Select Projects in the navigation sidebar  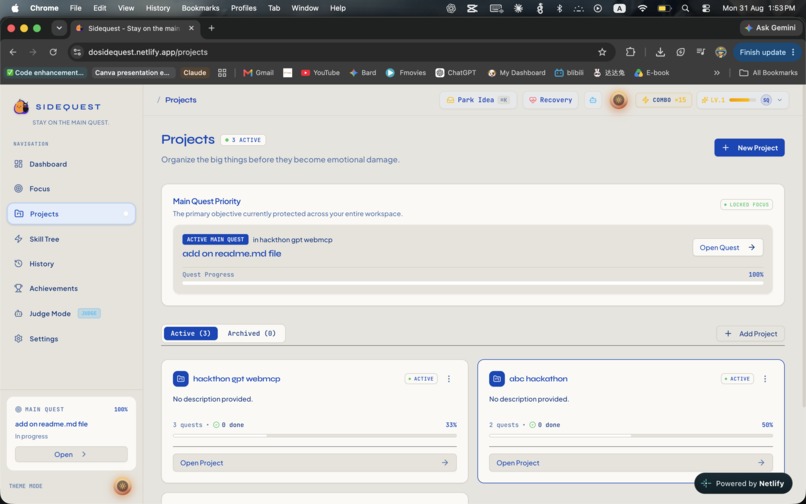(71, 214)
